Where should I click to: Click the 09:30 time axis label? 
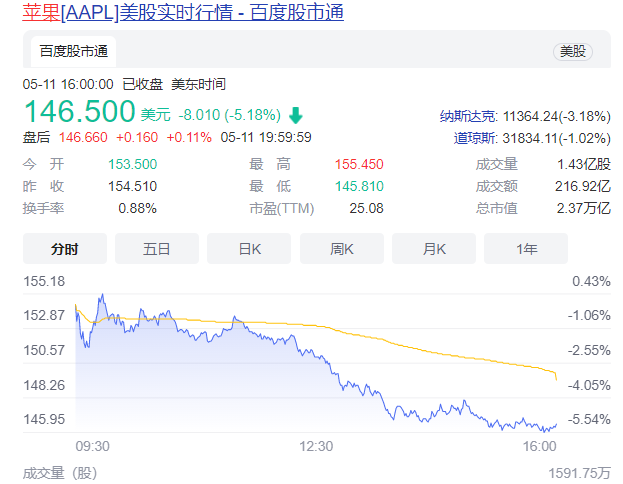point(93,446)
